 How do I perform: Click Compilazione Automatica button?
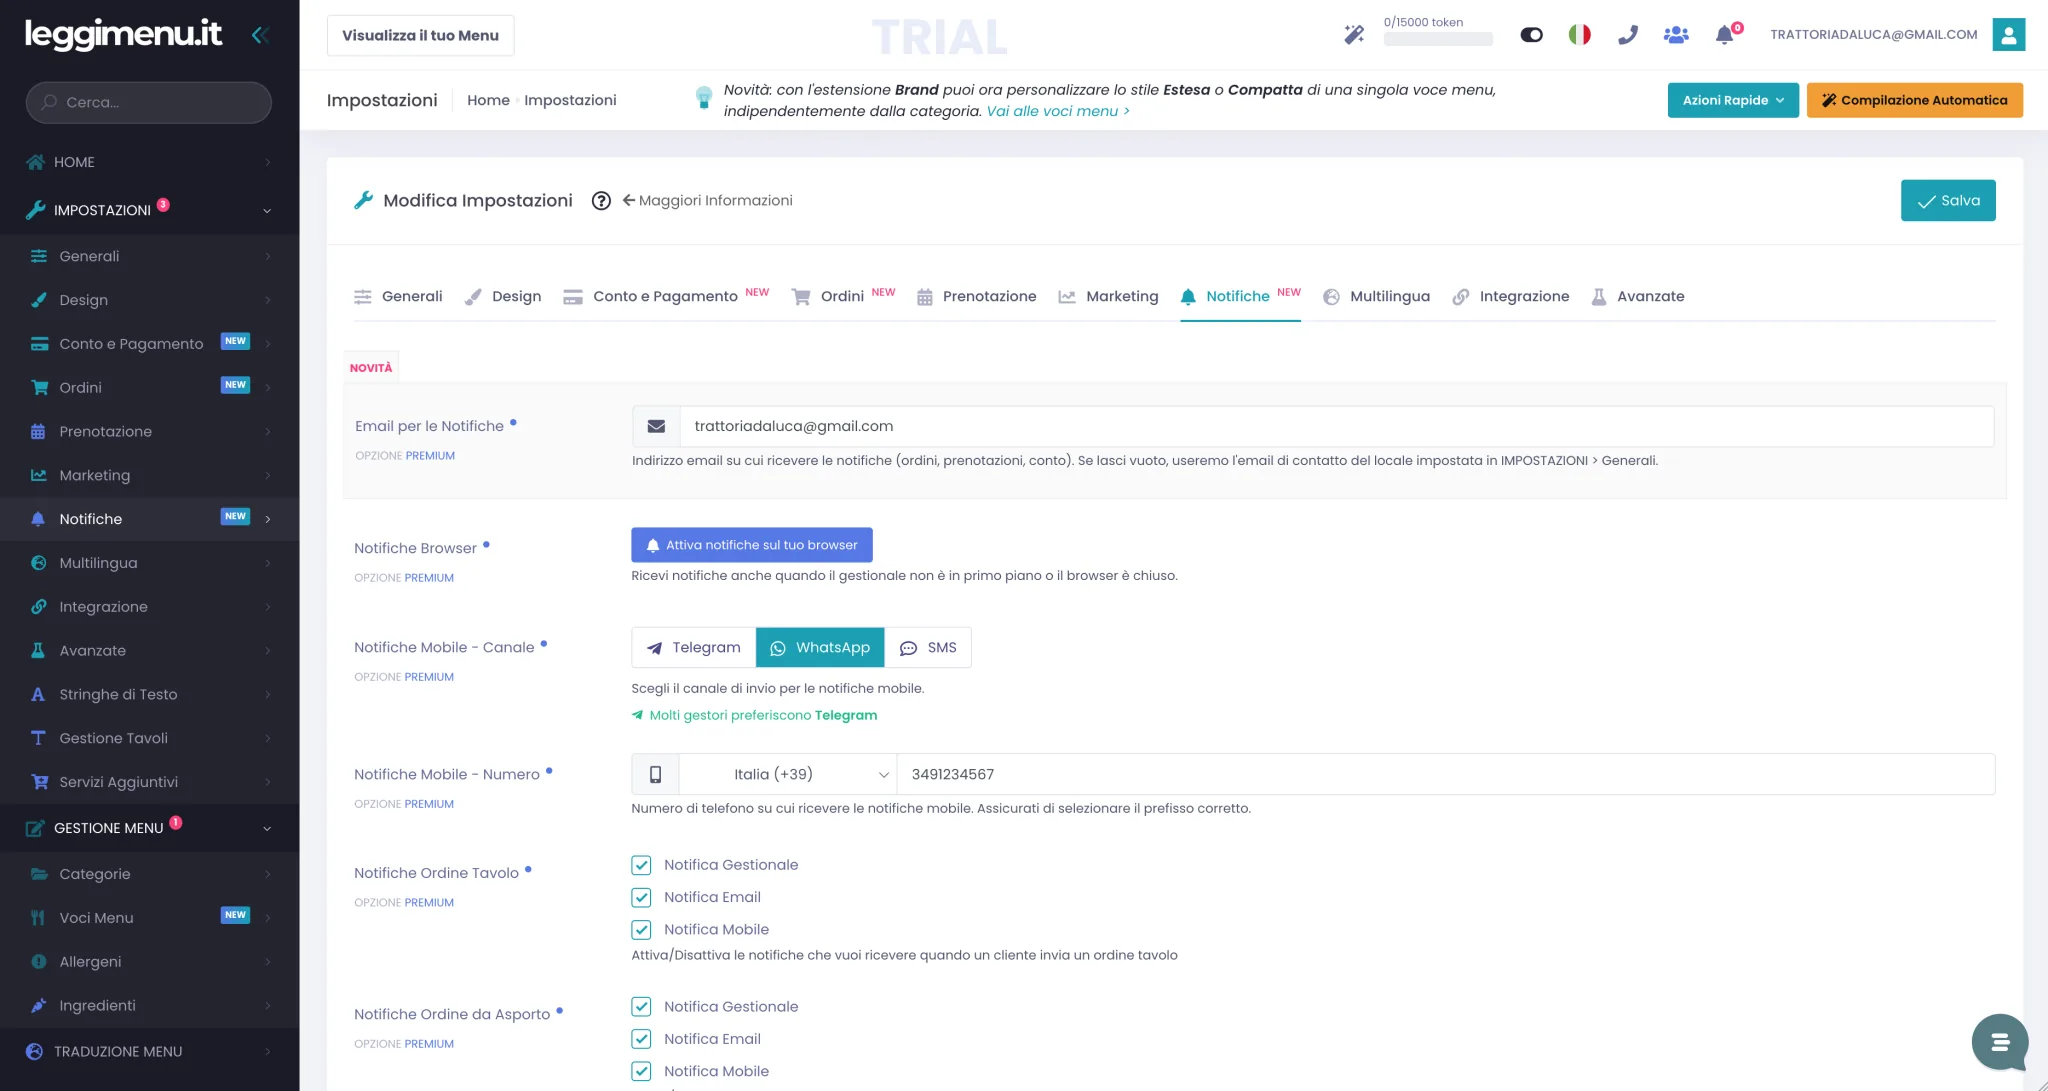1914,100
